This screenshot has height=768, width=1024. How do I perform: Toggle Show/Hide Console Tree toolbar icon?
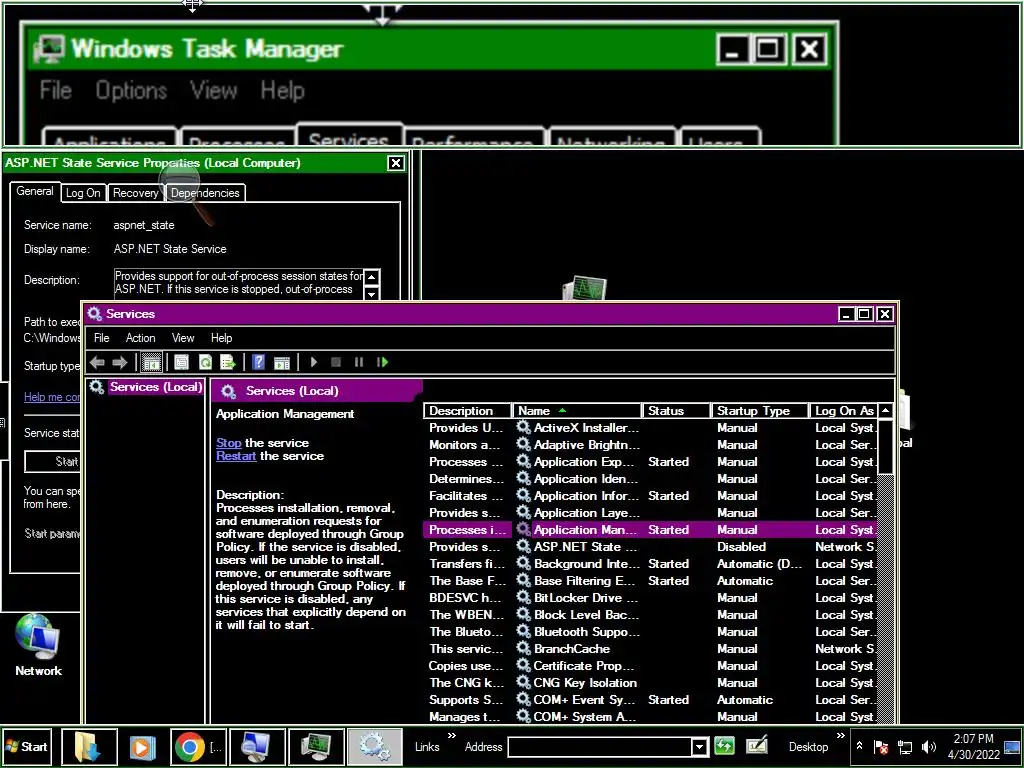[x=152, y=362]
